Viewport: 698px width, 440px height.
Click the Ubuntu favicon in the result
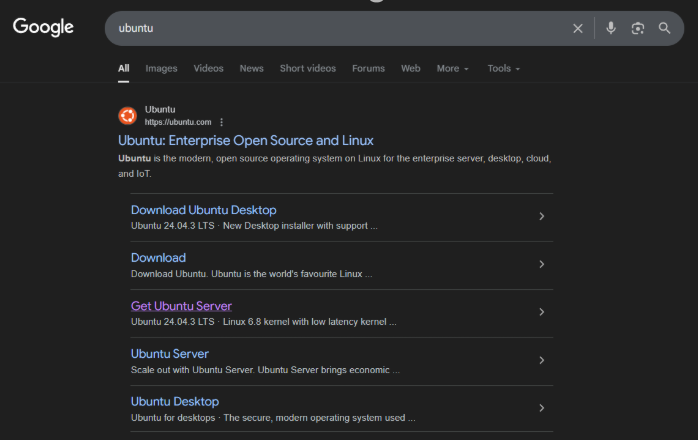(128, 116)
